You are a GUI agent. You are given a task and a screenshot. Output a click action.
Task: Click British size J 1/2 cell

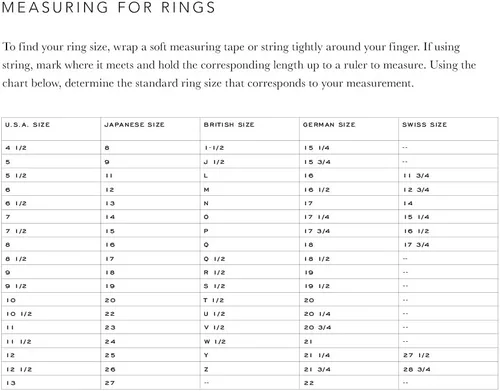coord(250,162)
